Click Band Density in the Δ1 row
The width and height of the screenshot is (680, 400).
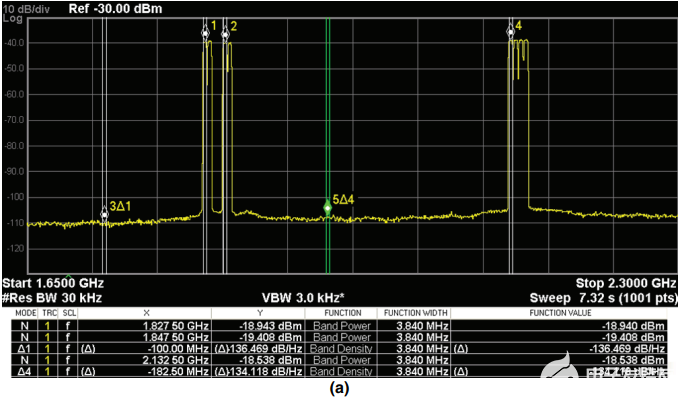pos(341,348)
